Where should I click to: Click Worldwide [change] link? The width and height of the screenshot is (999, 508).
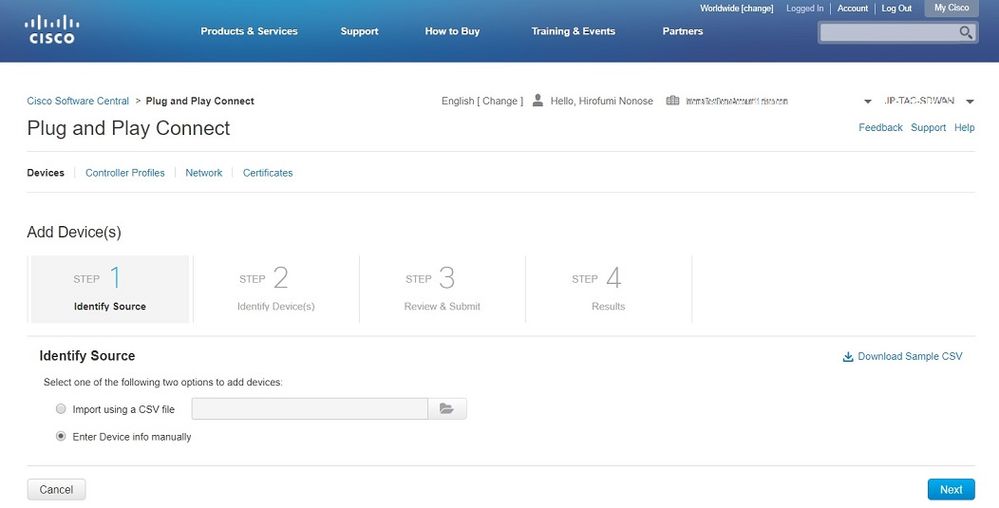737,8
